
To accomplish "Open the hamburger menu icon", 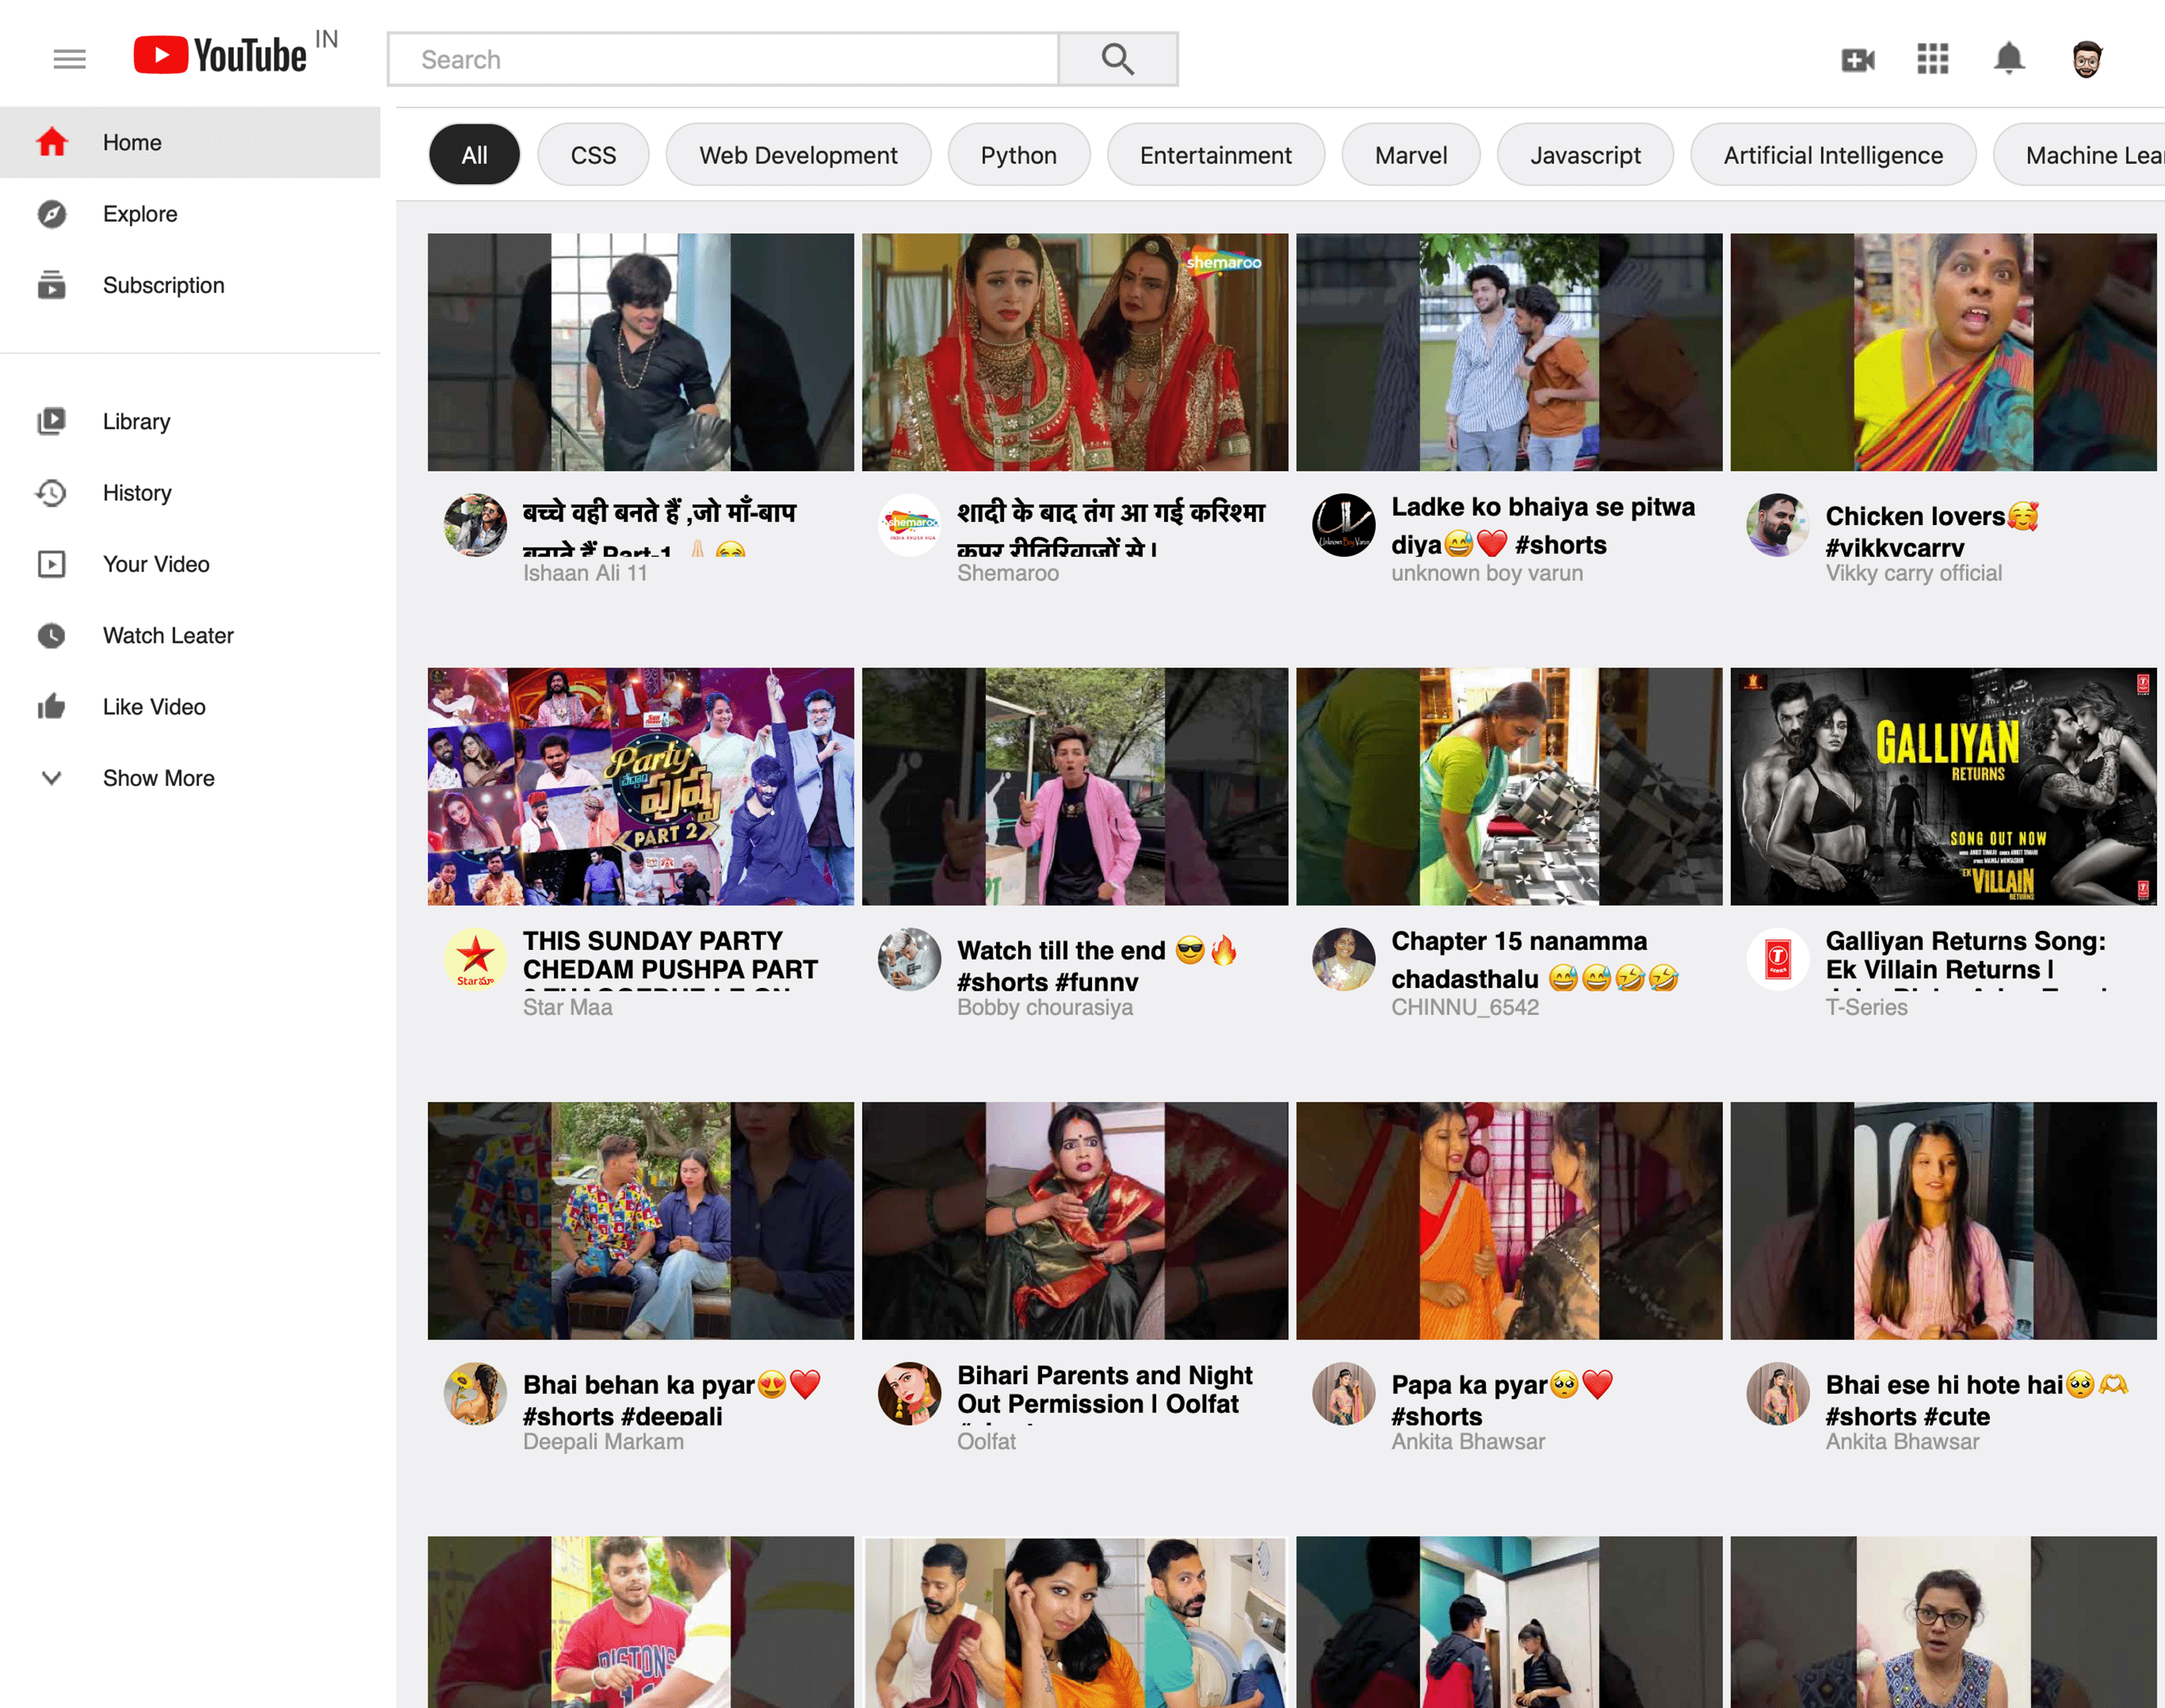I will click(x=69, y=59).
